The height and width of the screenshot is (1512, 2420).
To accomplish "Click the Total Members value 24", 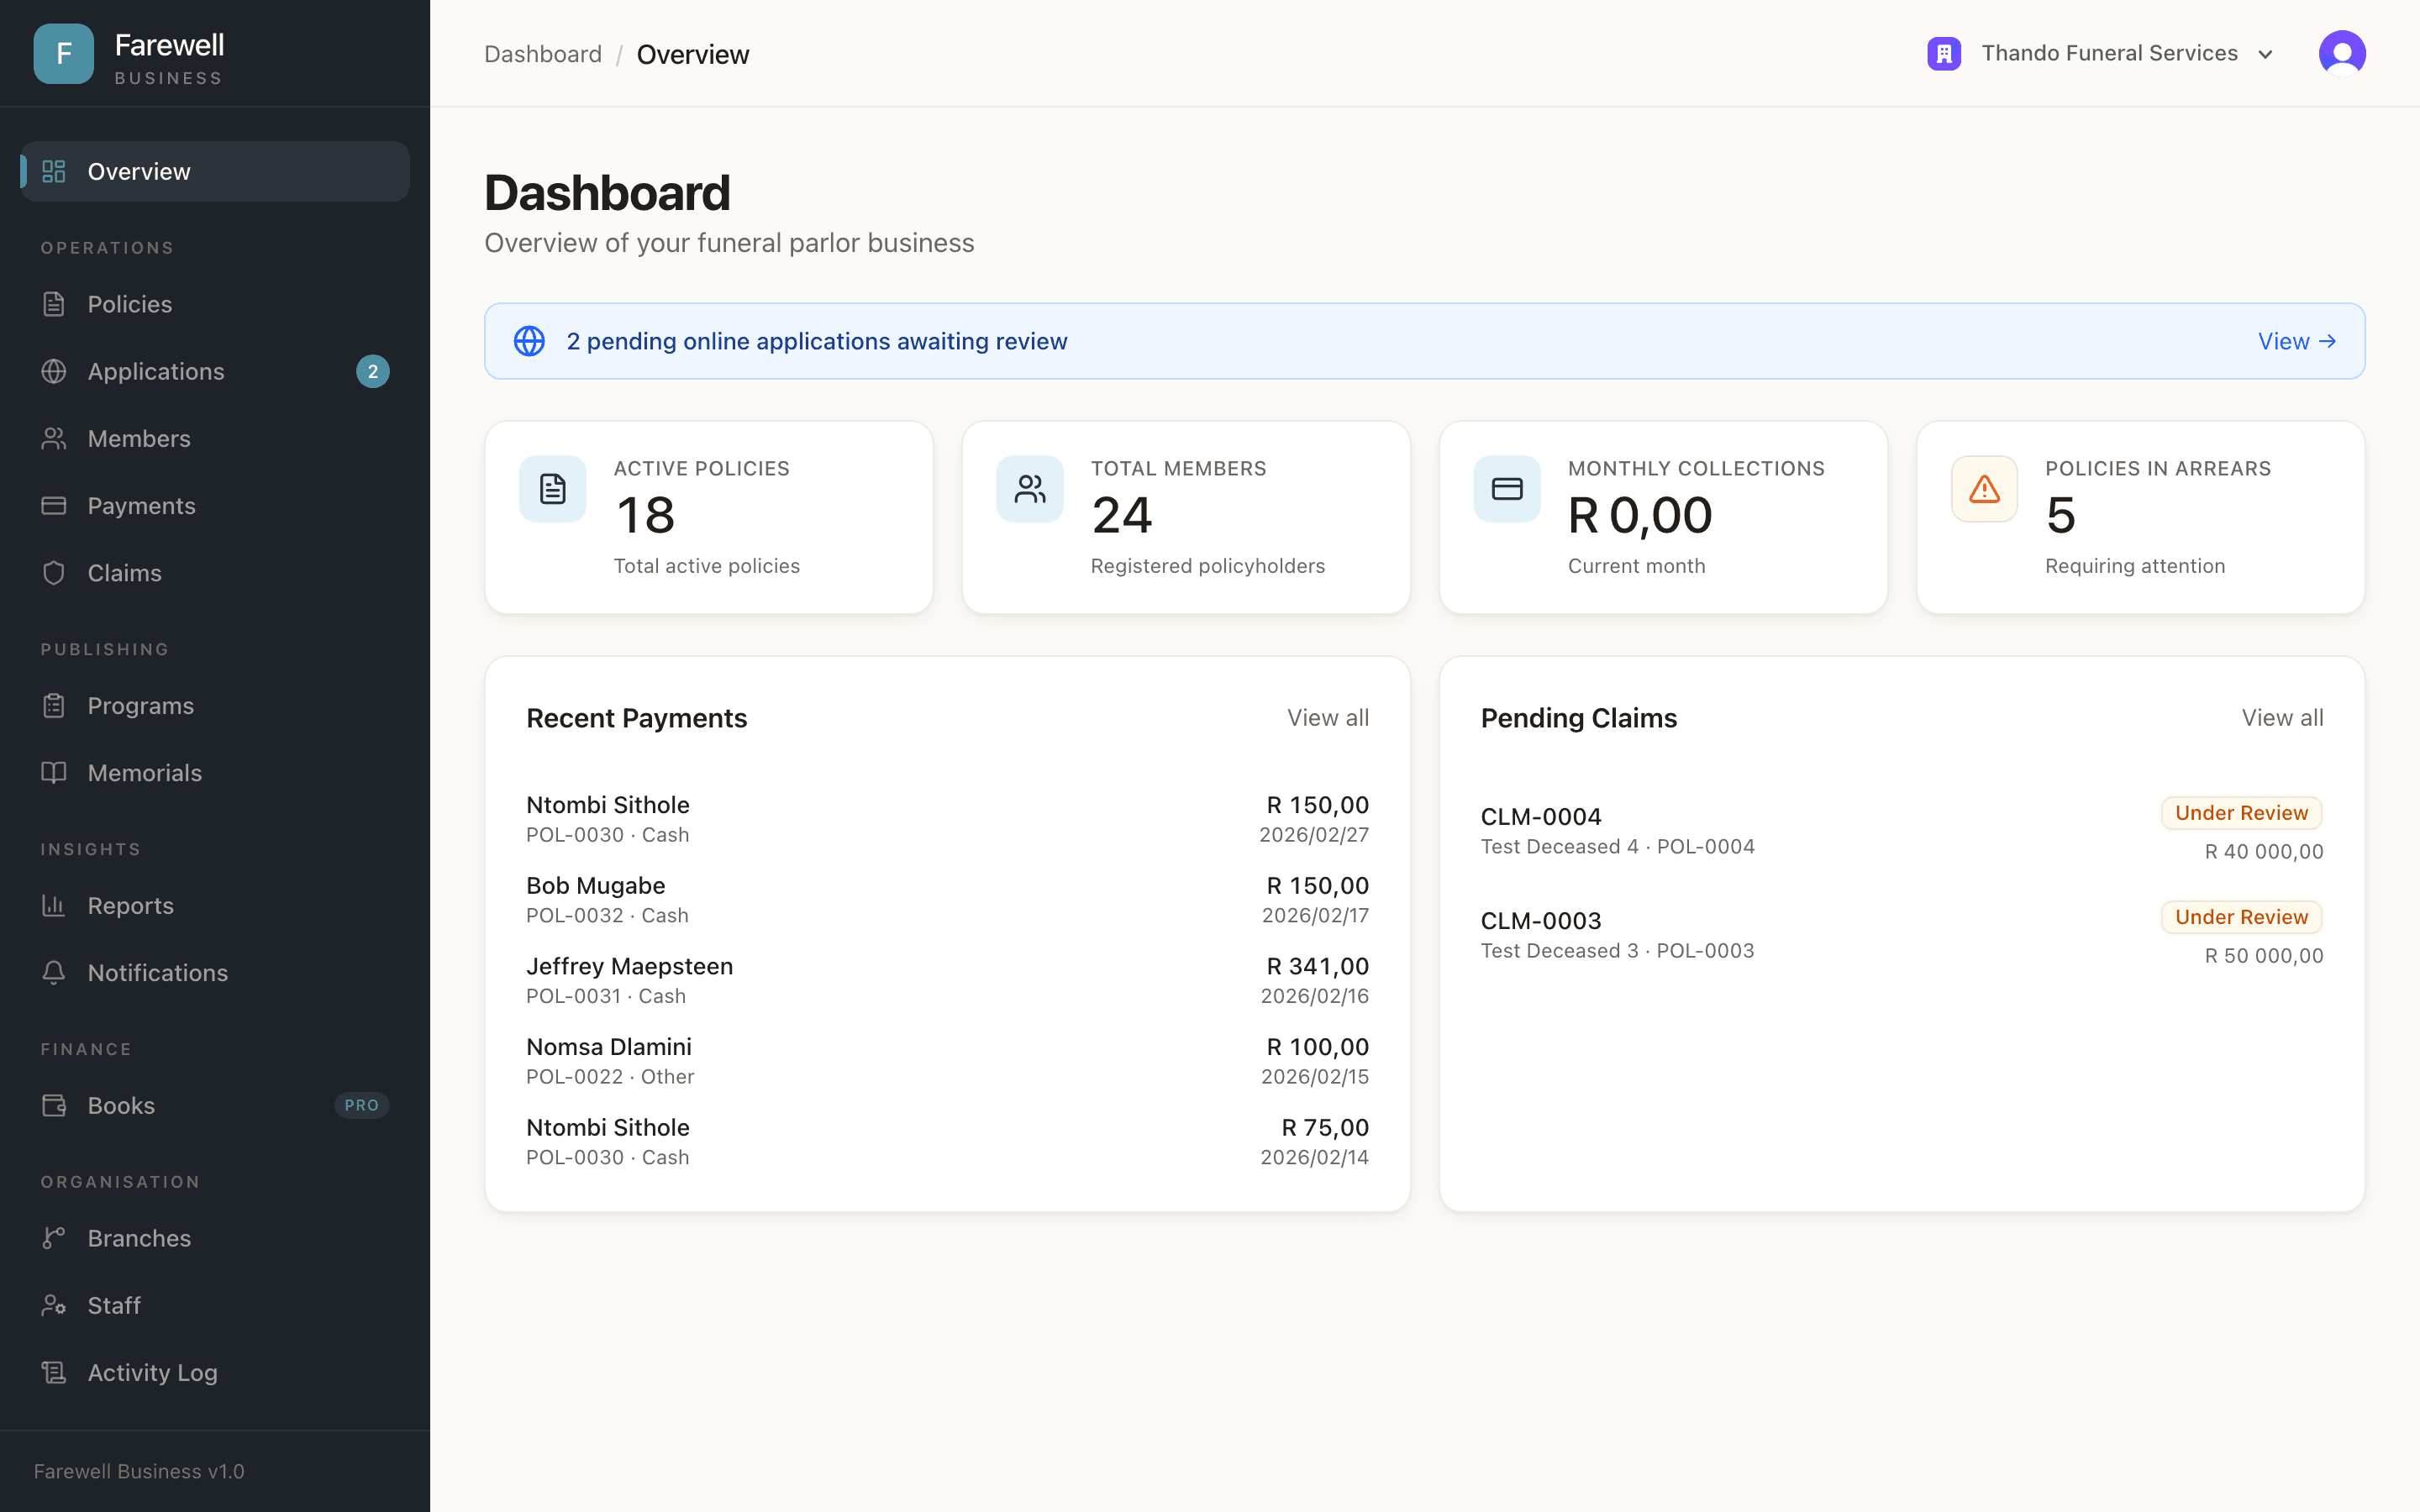I will click(1122, 516).
